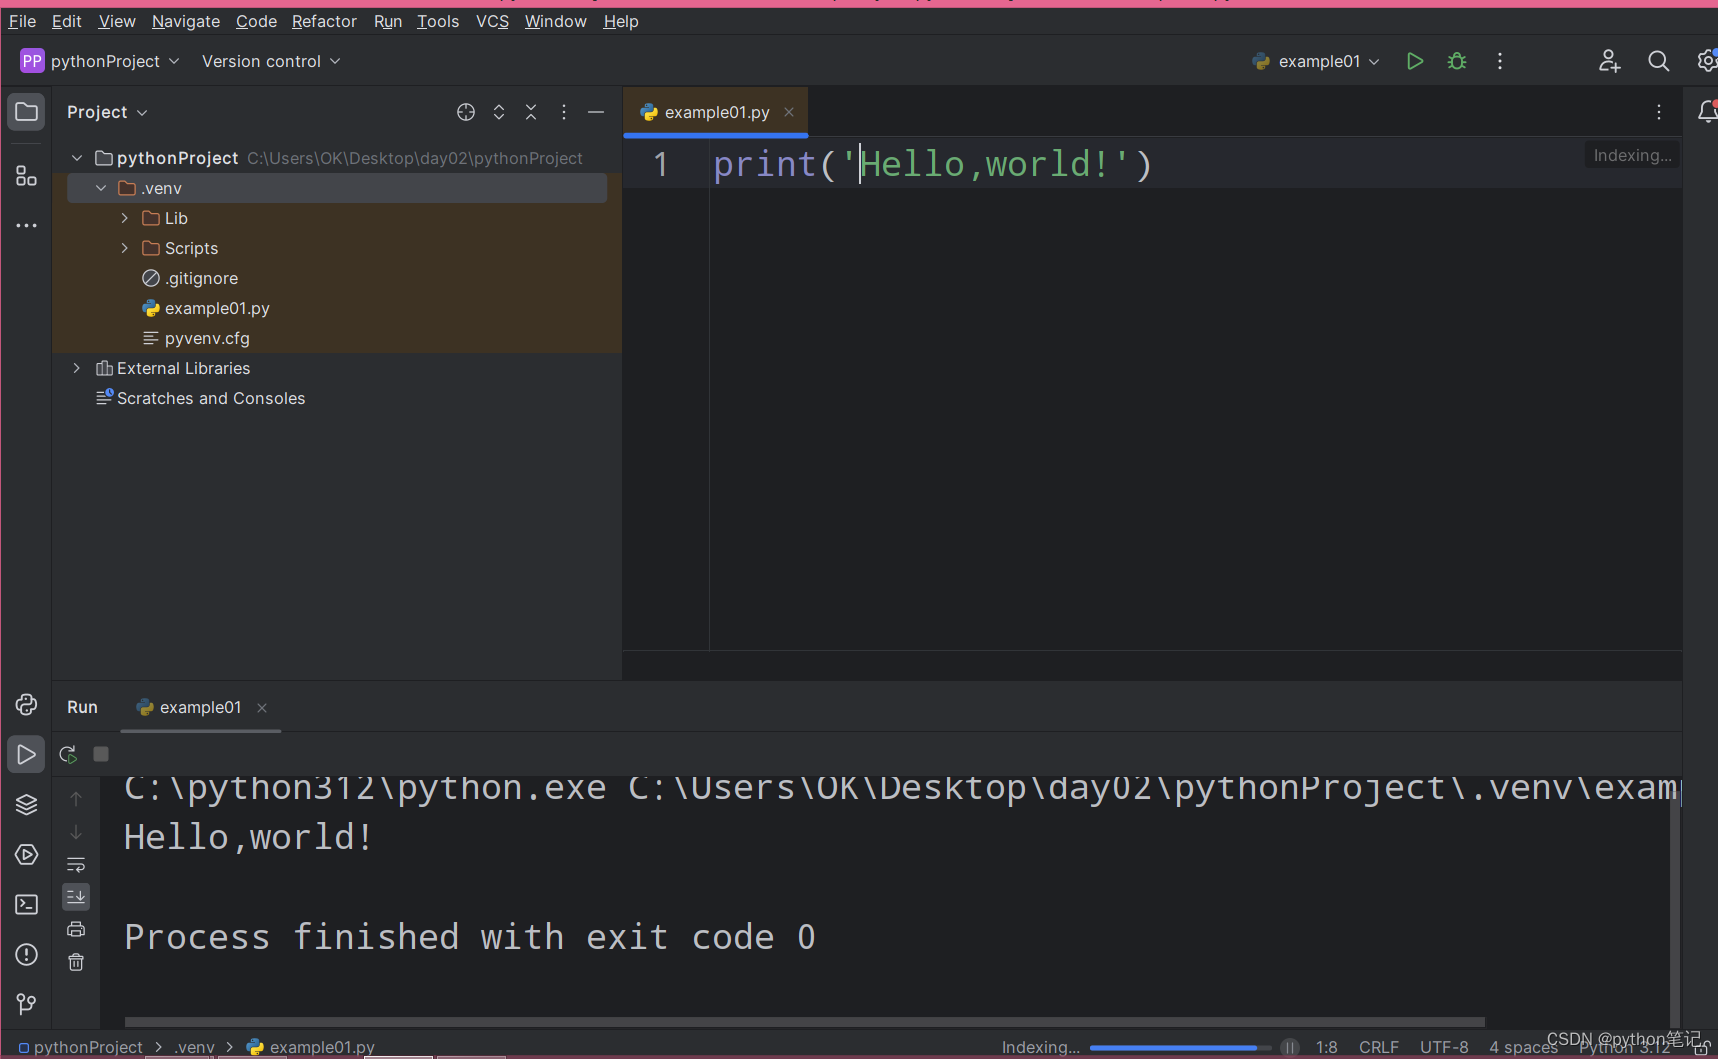Image resolution: width=1718 pixels, height=1059 pixels.
Task: Print the console output
Action: coord(76,930)
